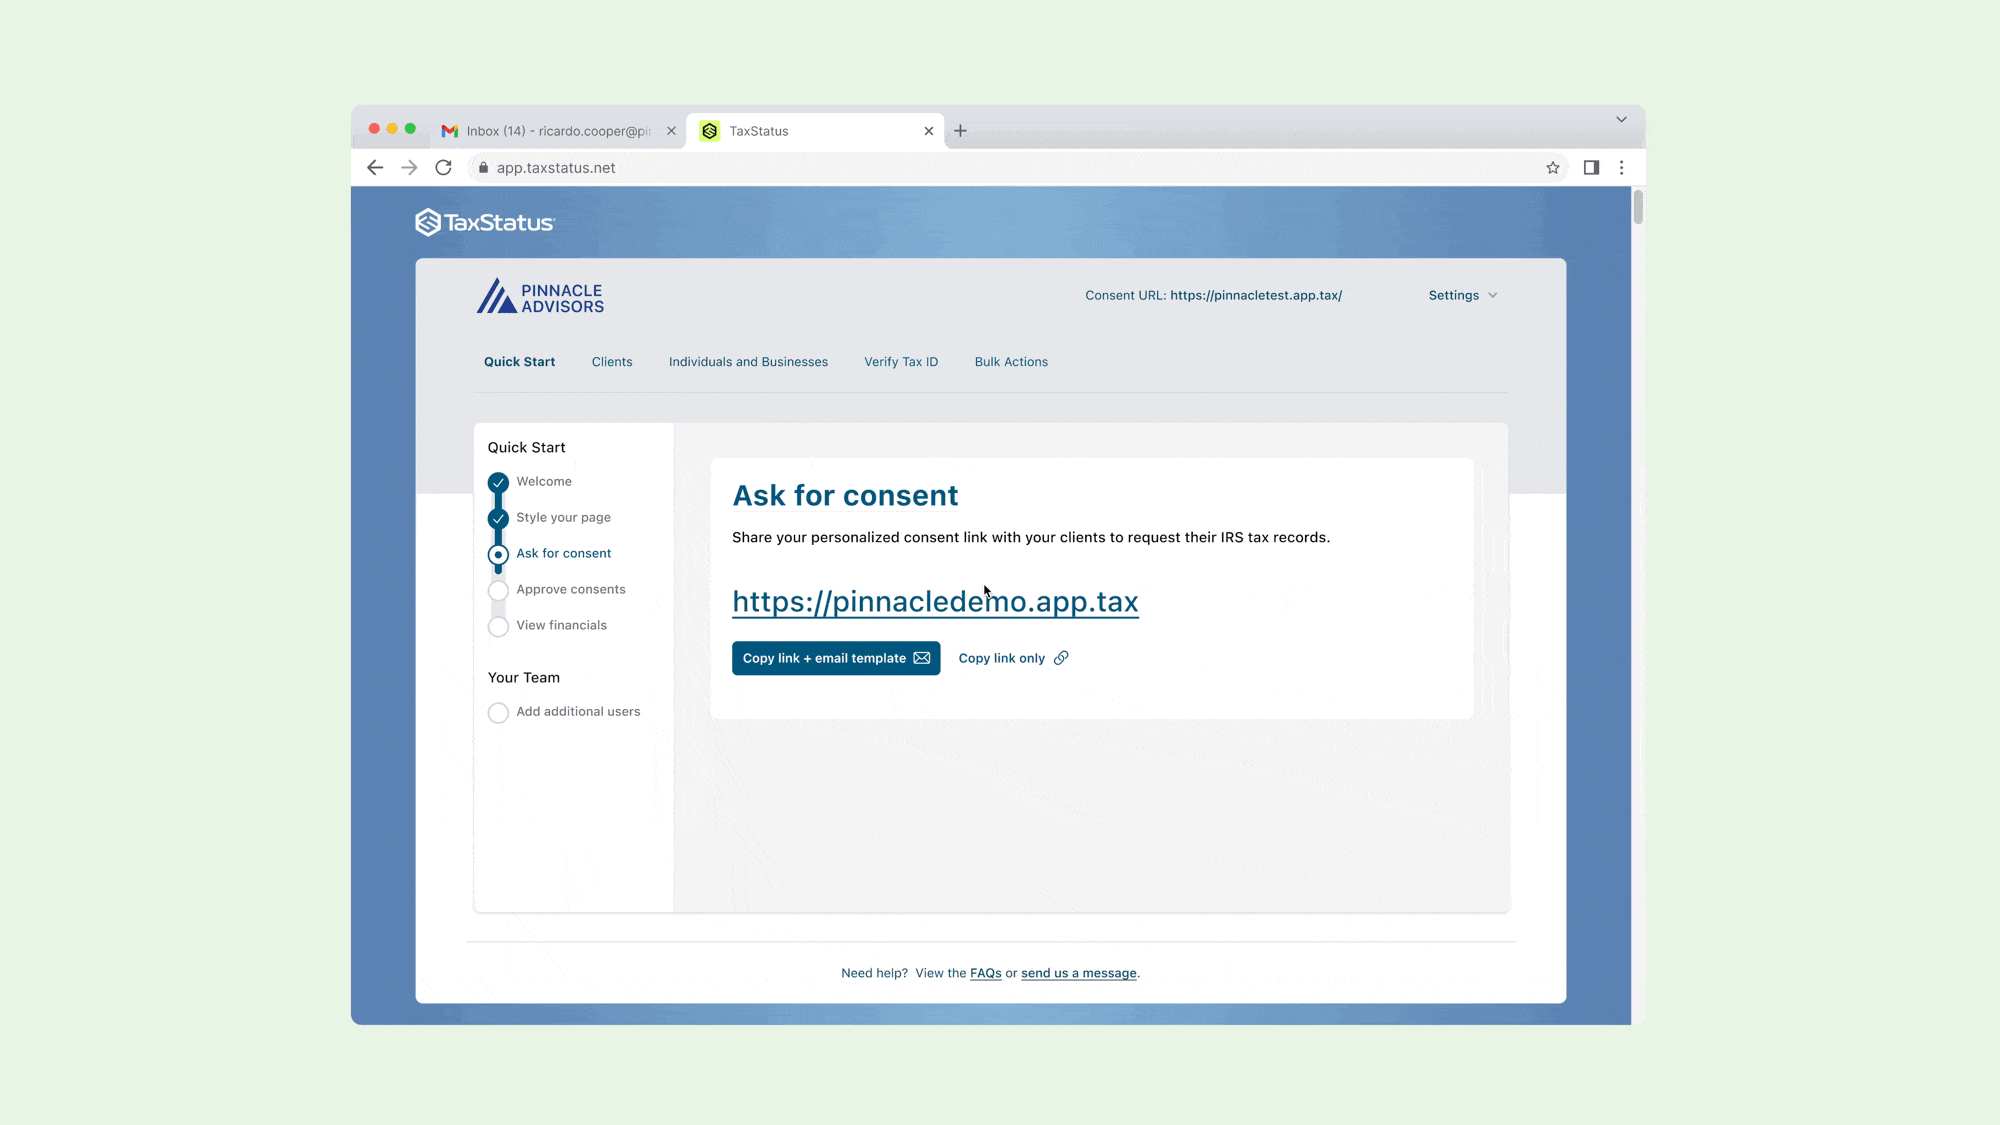Open the browser side panel icon
This screenshot has width=2000, height=1125.
(1590, 168)
